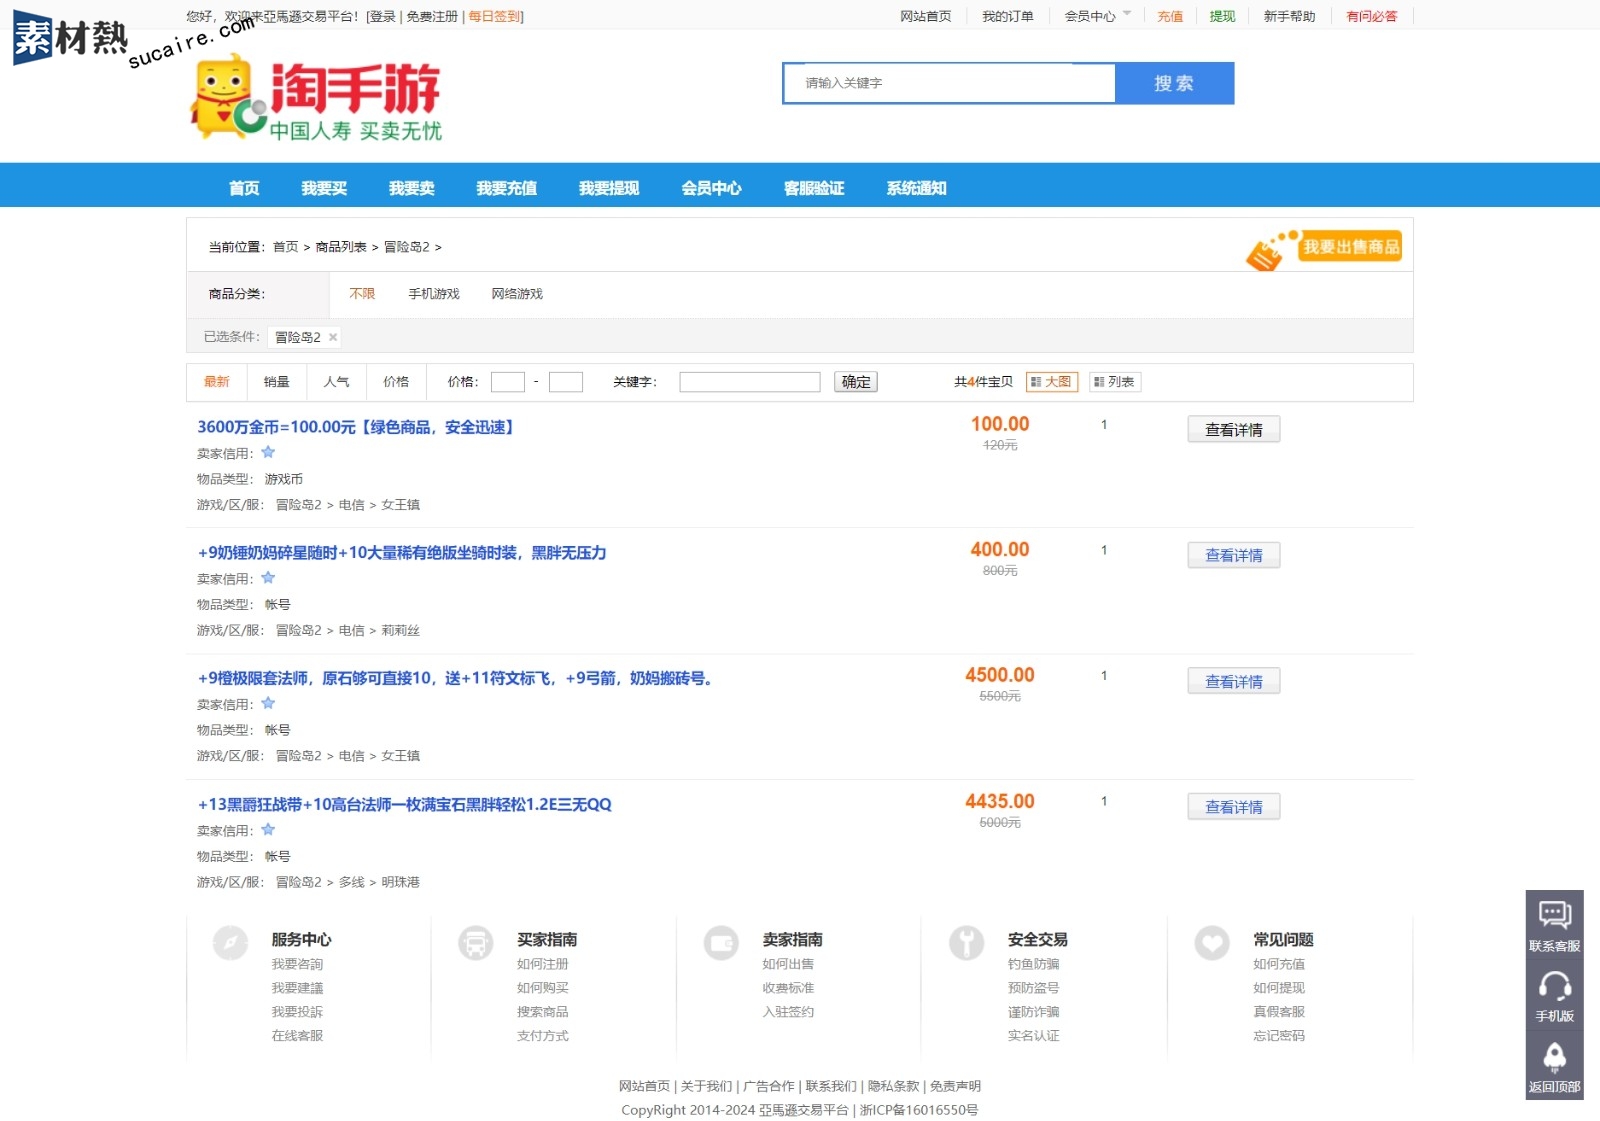This screenshot has height=1121, width=1600.
Task: Open the 在线客服 footer link
Action: click(297, 1036)
